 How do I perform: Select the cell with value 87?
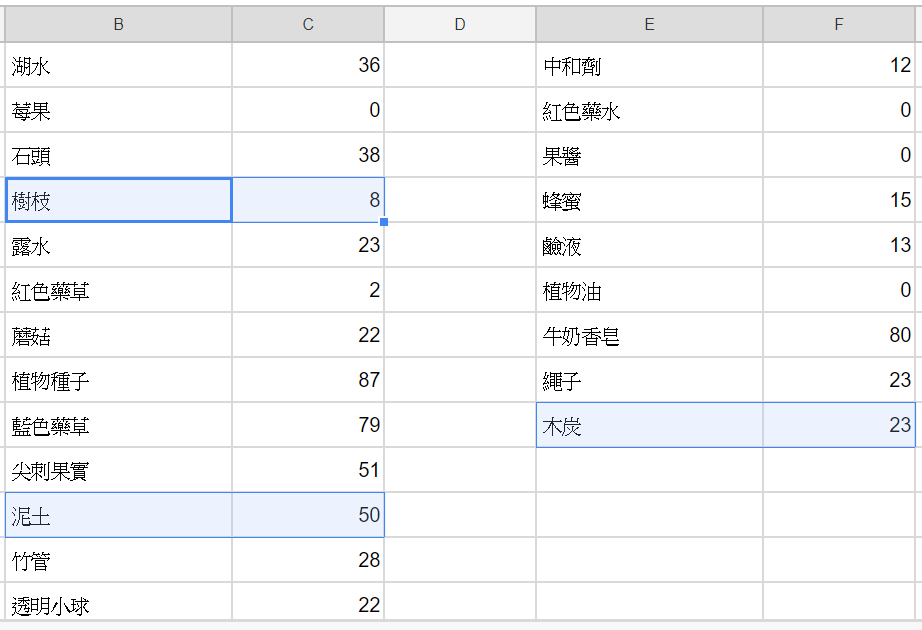[308, 380]
